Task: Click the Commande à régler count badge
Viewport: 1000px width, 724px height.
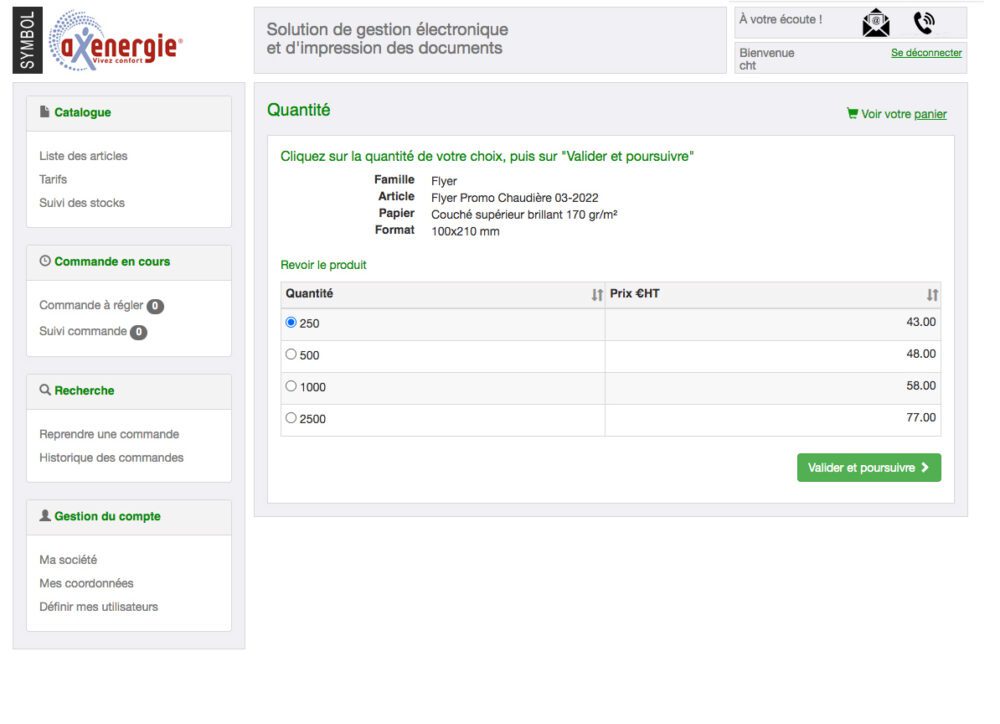Action: [155, 306]
